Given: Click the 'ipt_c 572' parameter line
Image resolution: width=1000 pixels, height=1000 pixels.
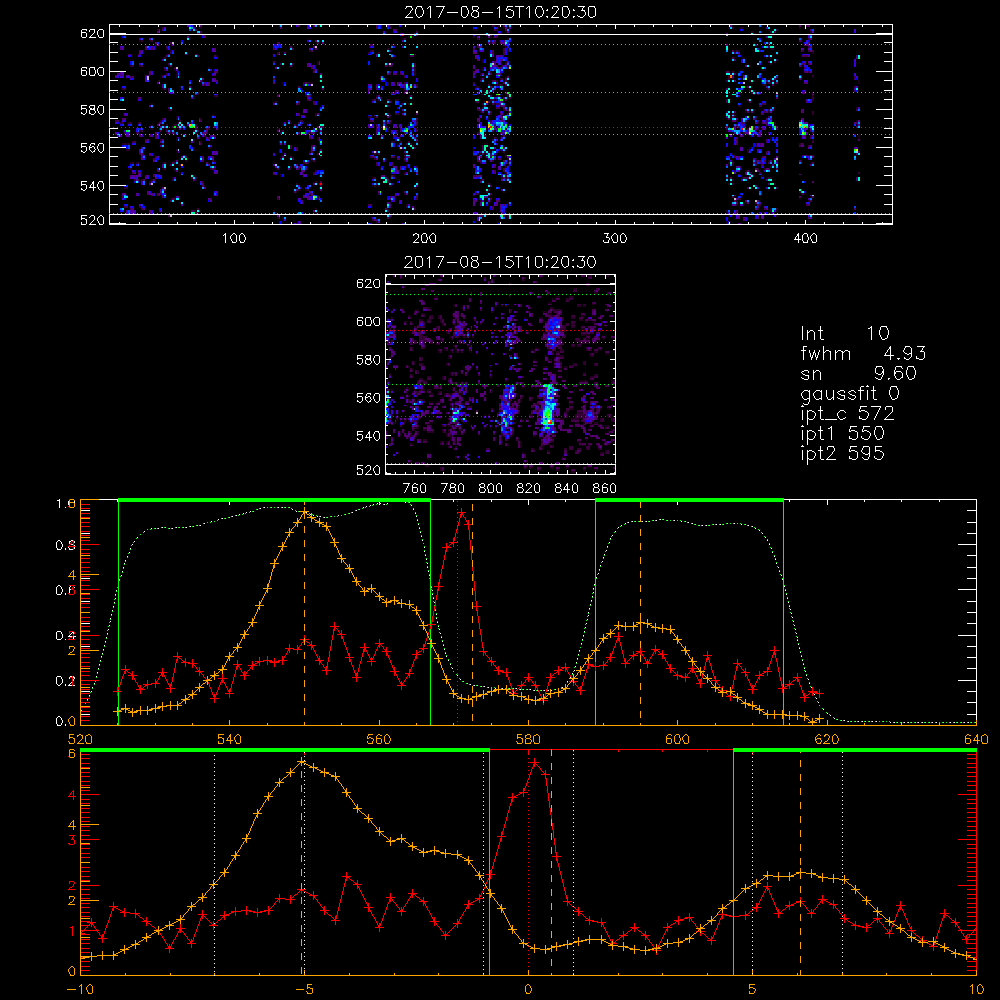Looking at the screenshot, I should [848, 413].
